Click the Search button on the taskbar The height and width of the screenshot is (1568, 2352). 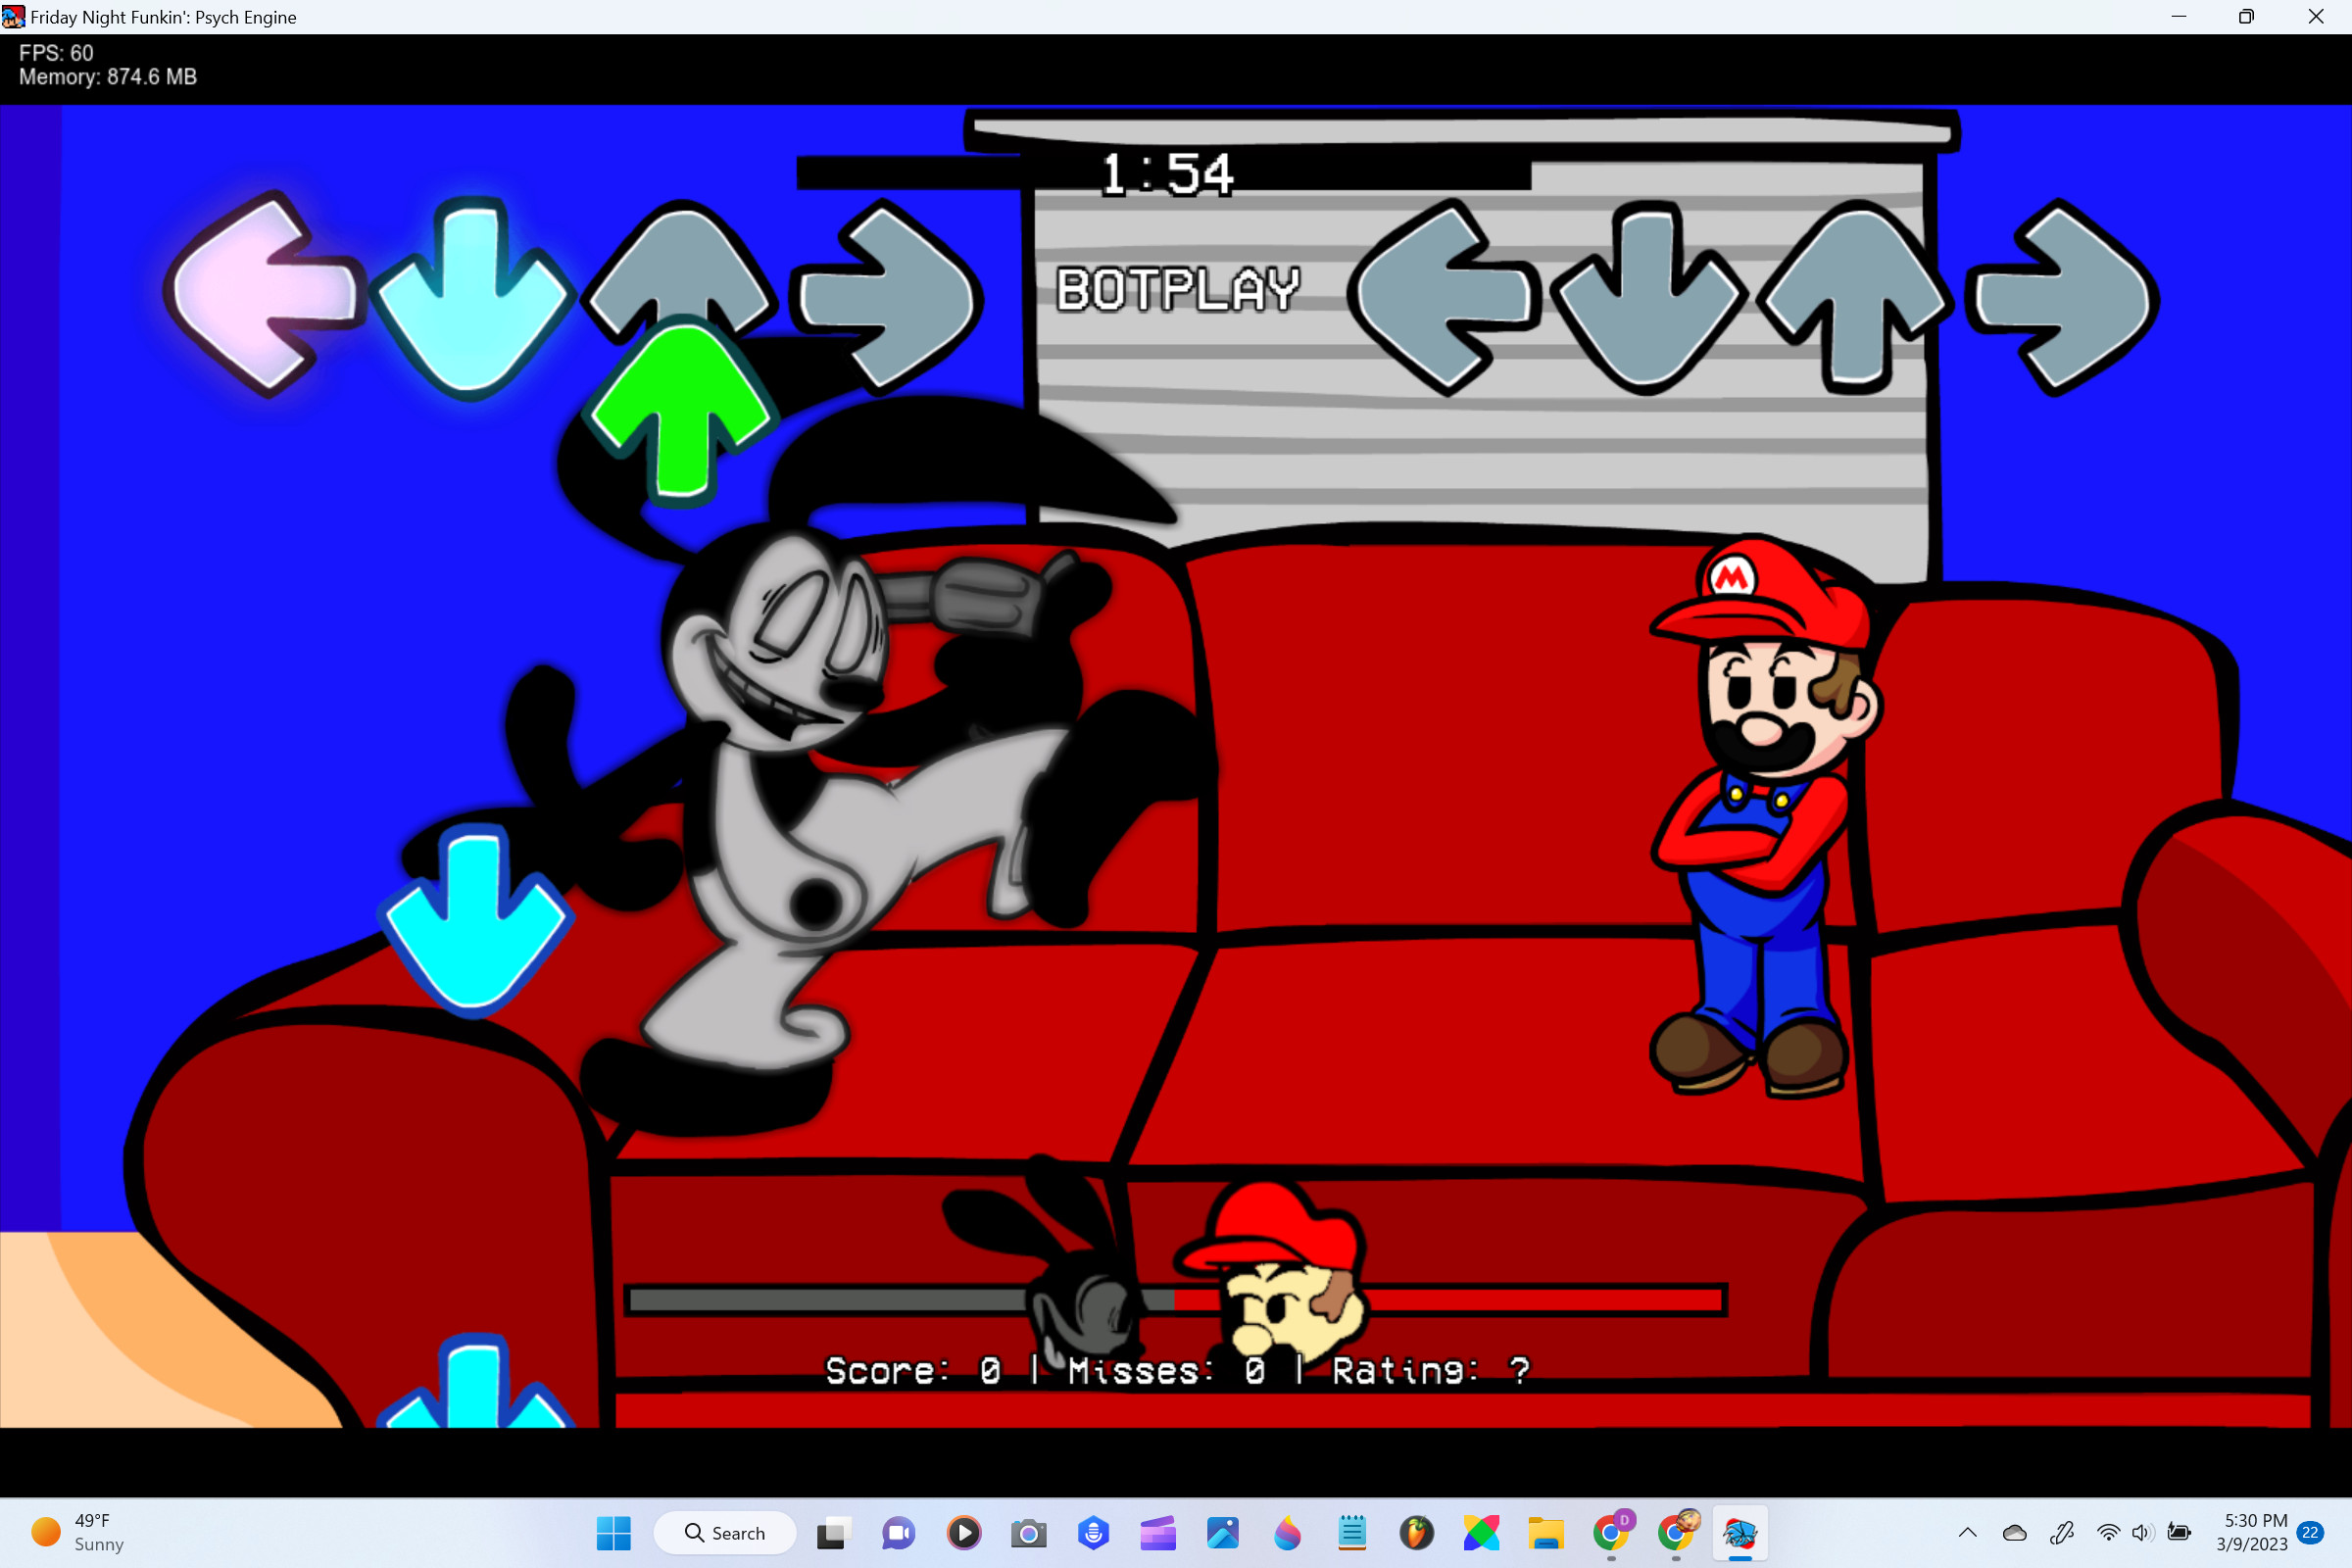[726, 1533]
